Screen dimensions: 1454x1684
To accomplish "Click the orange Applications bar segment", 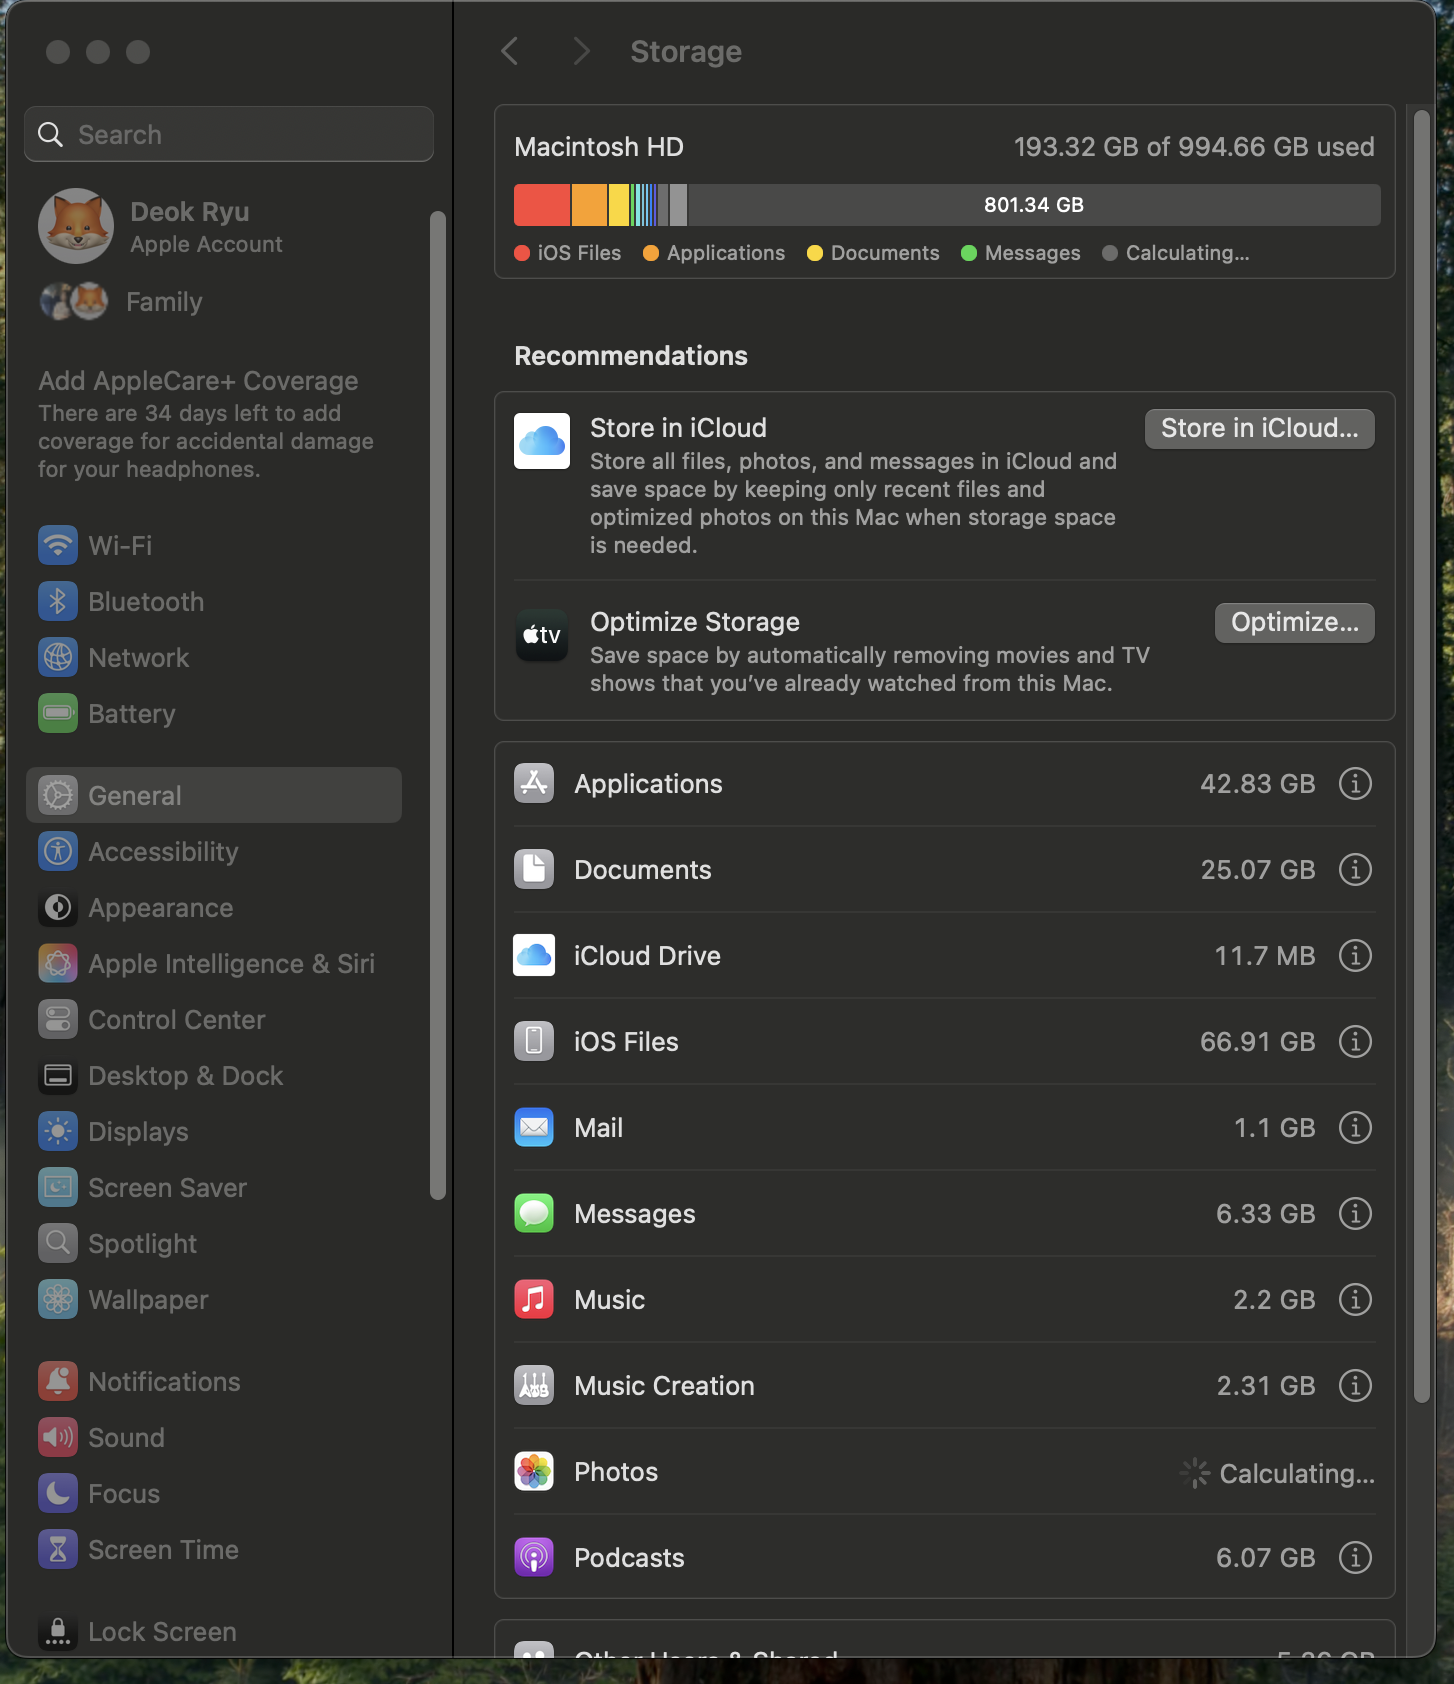I will (x=589, y=204).
